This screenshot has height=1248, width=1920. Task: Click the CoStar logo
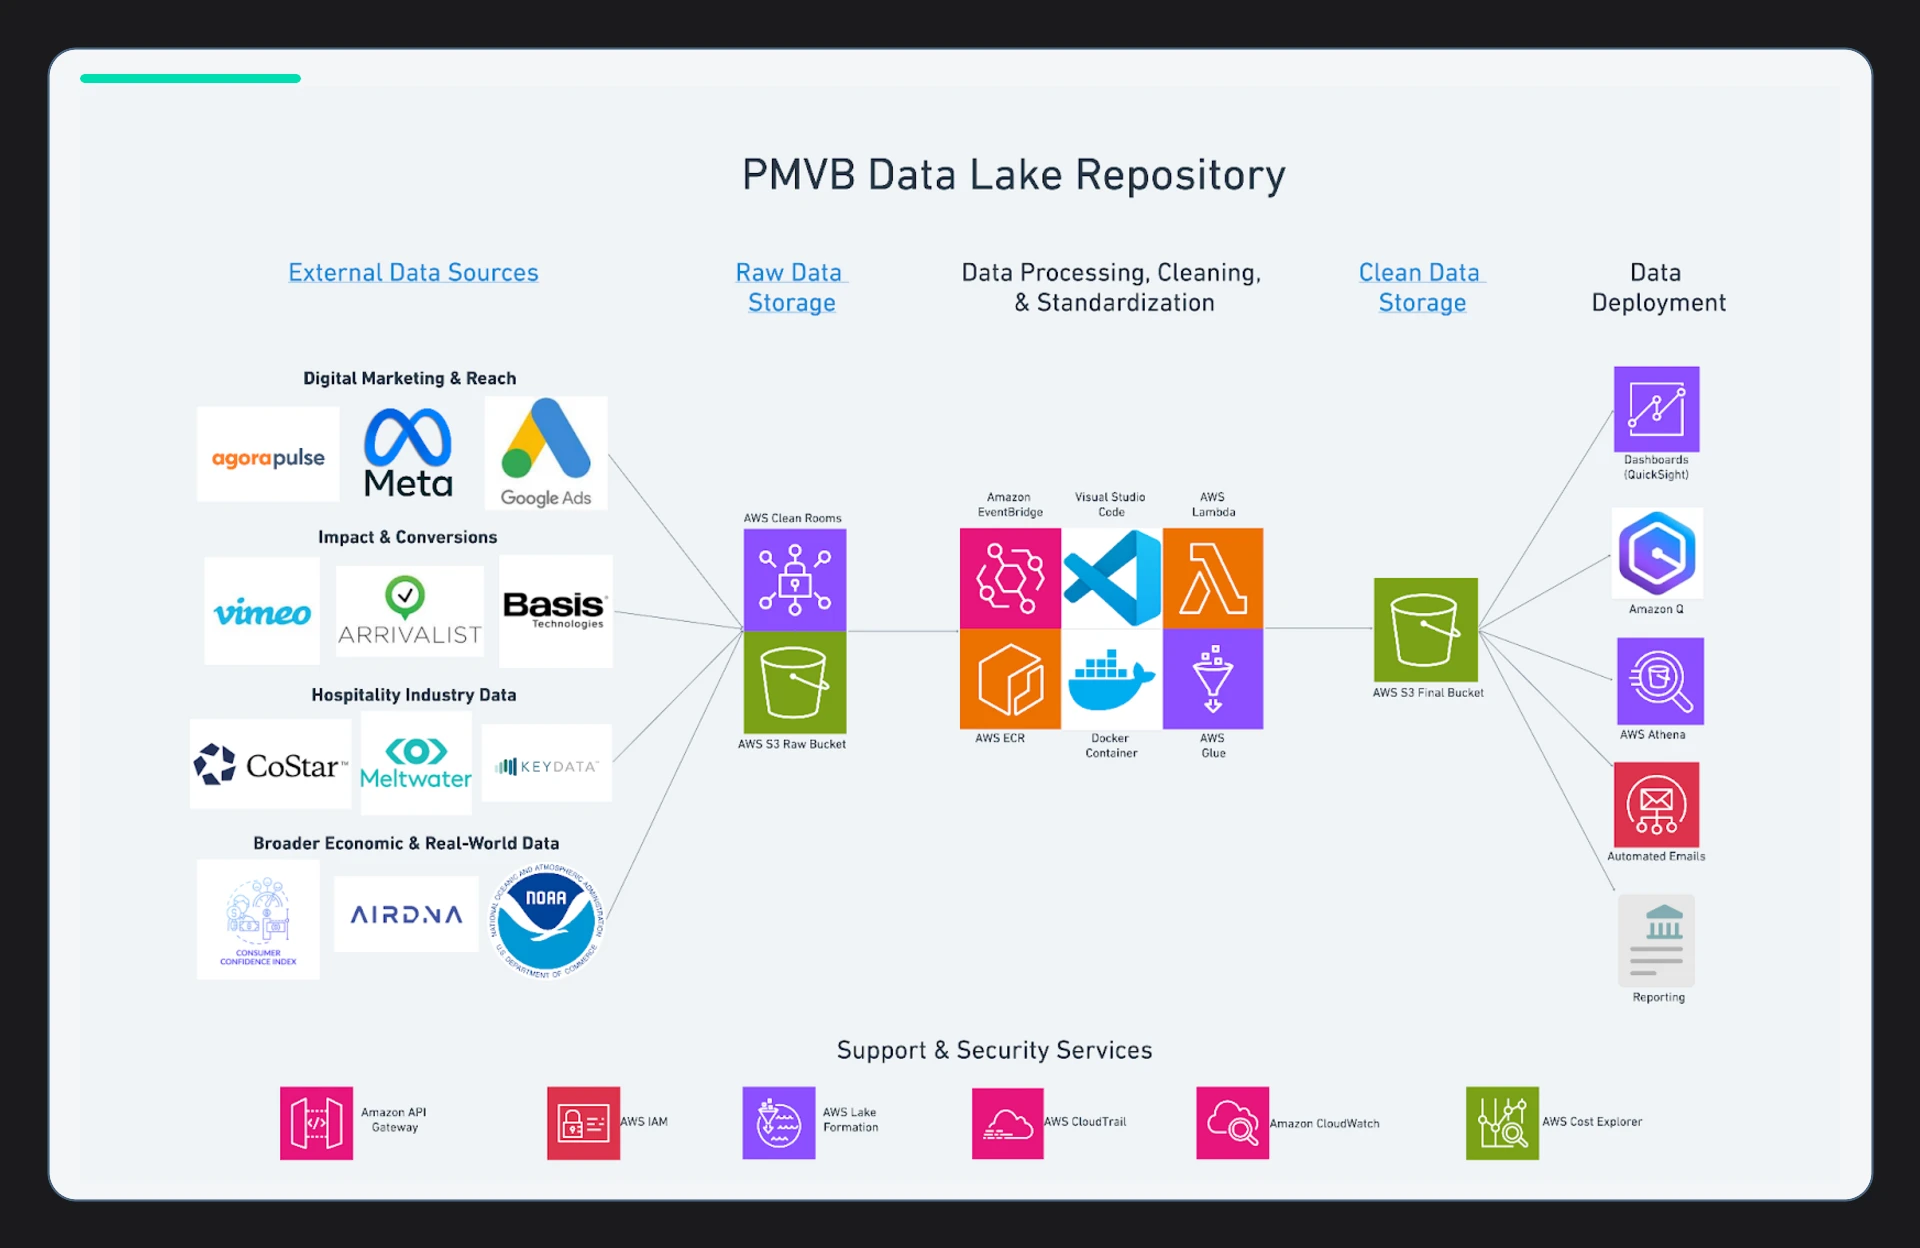270,764
